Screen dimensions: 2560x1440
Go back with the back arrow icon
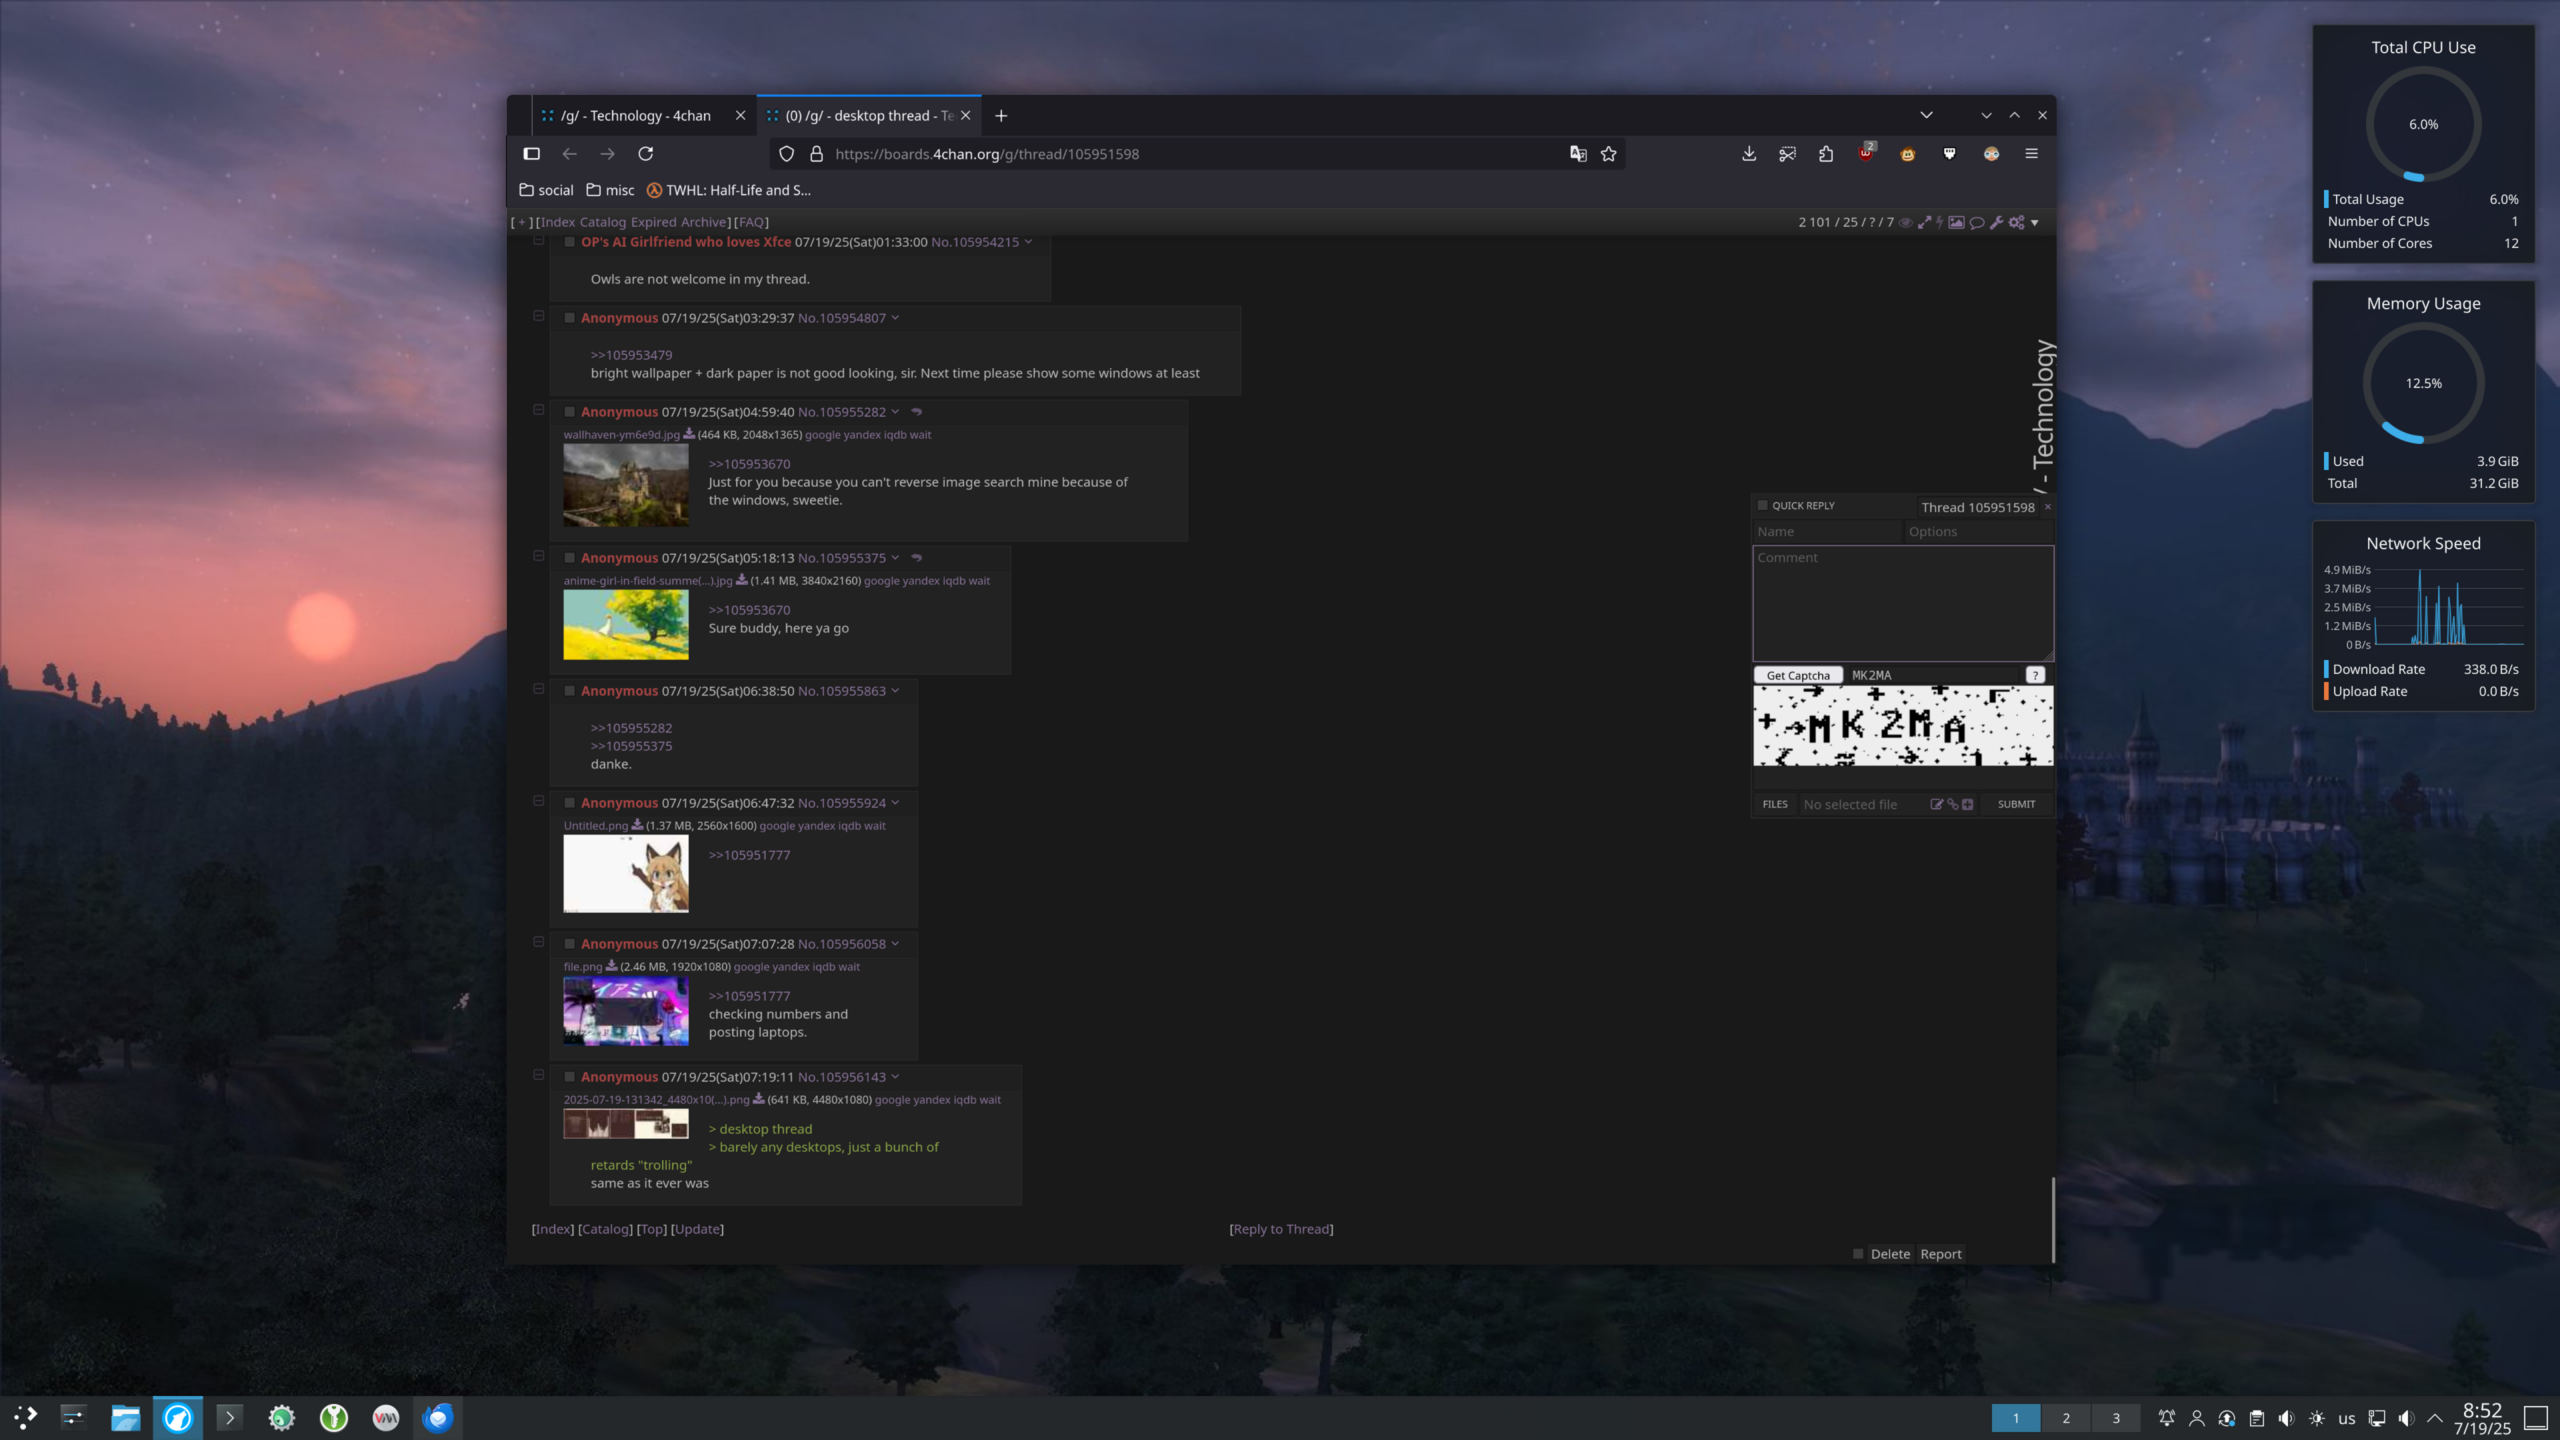coord(569,154)
